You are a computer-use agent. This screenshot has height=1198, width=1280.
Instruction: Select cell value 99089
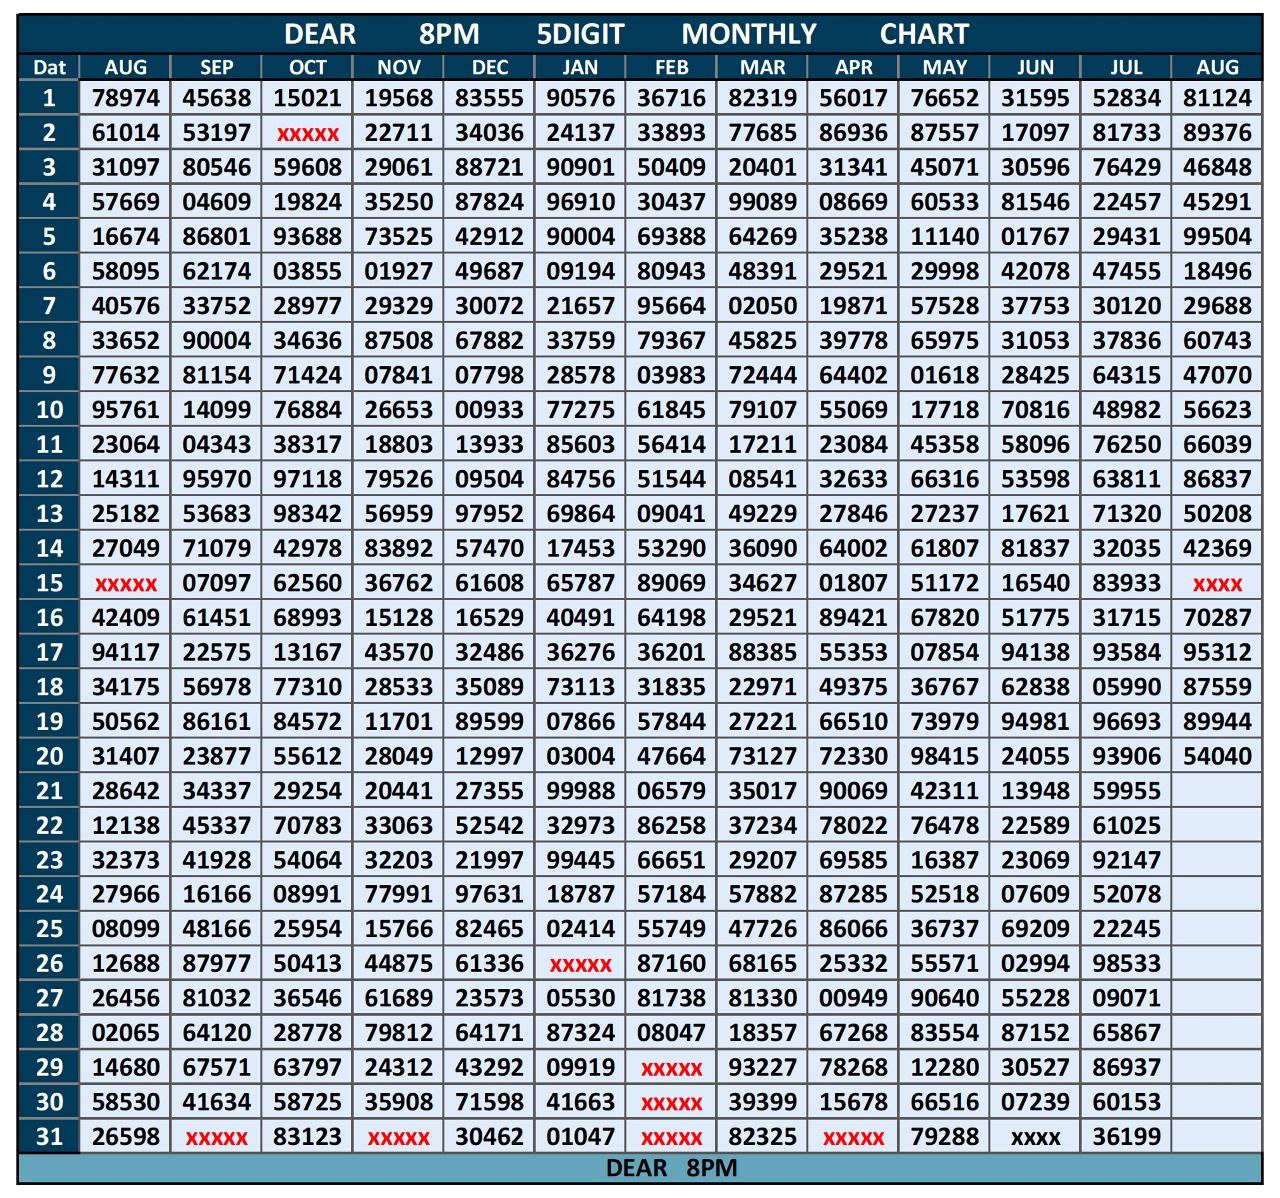(762, 202)
